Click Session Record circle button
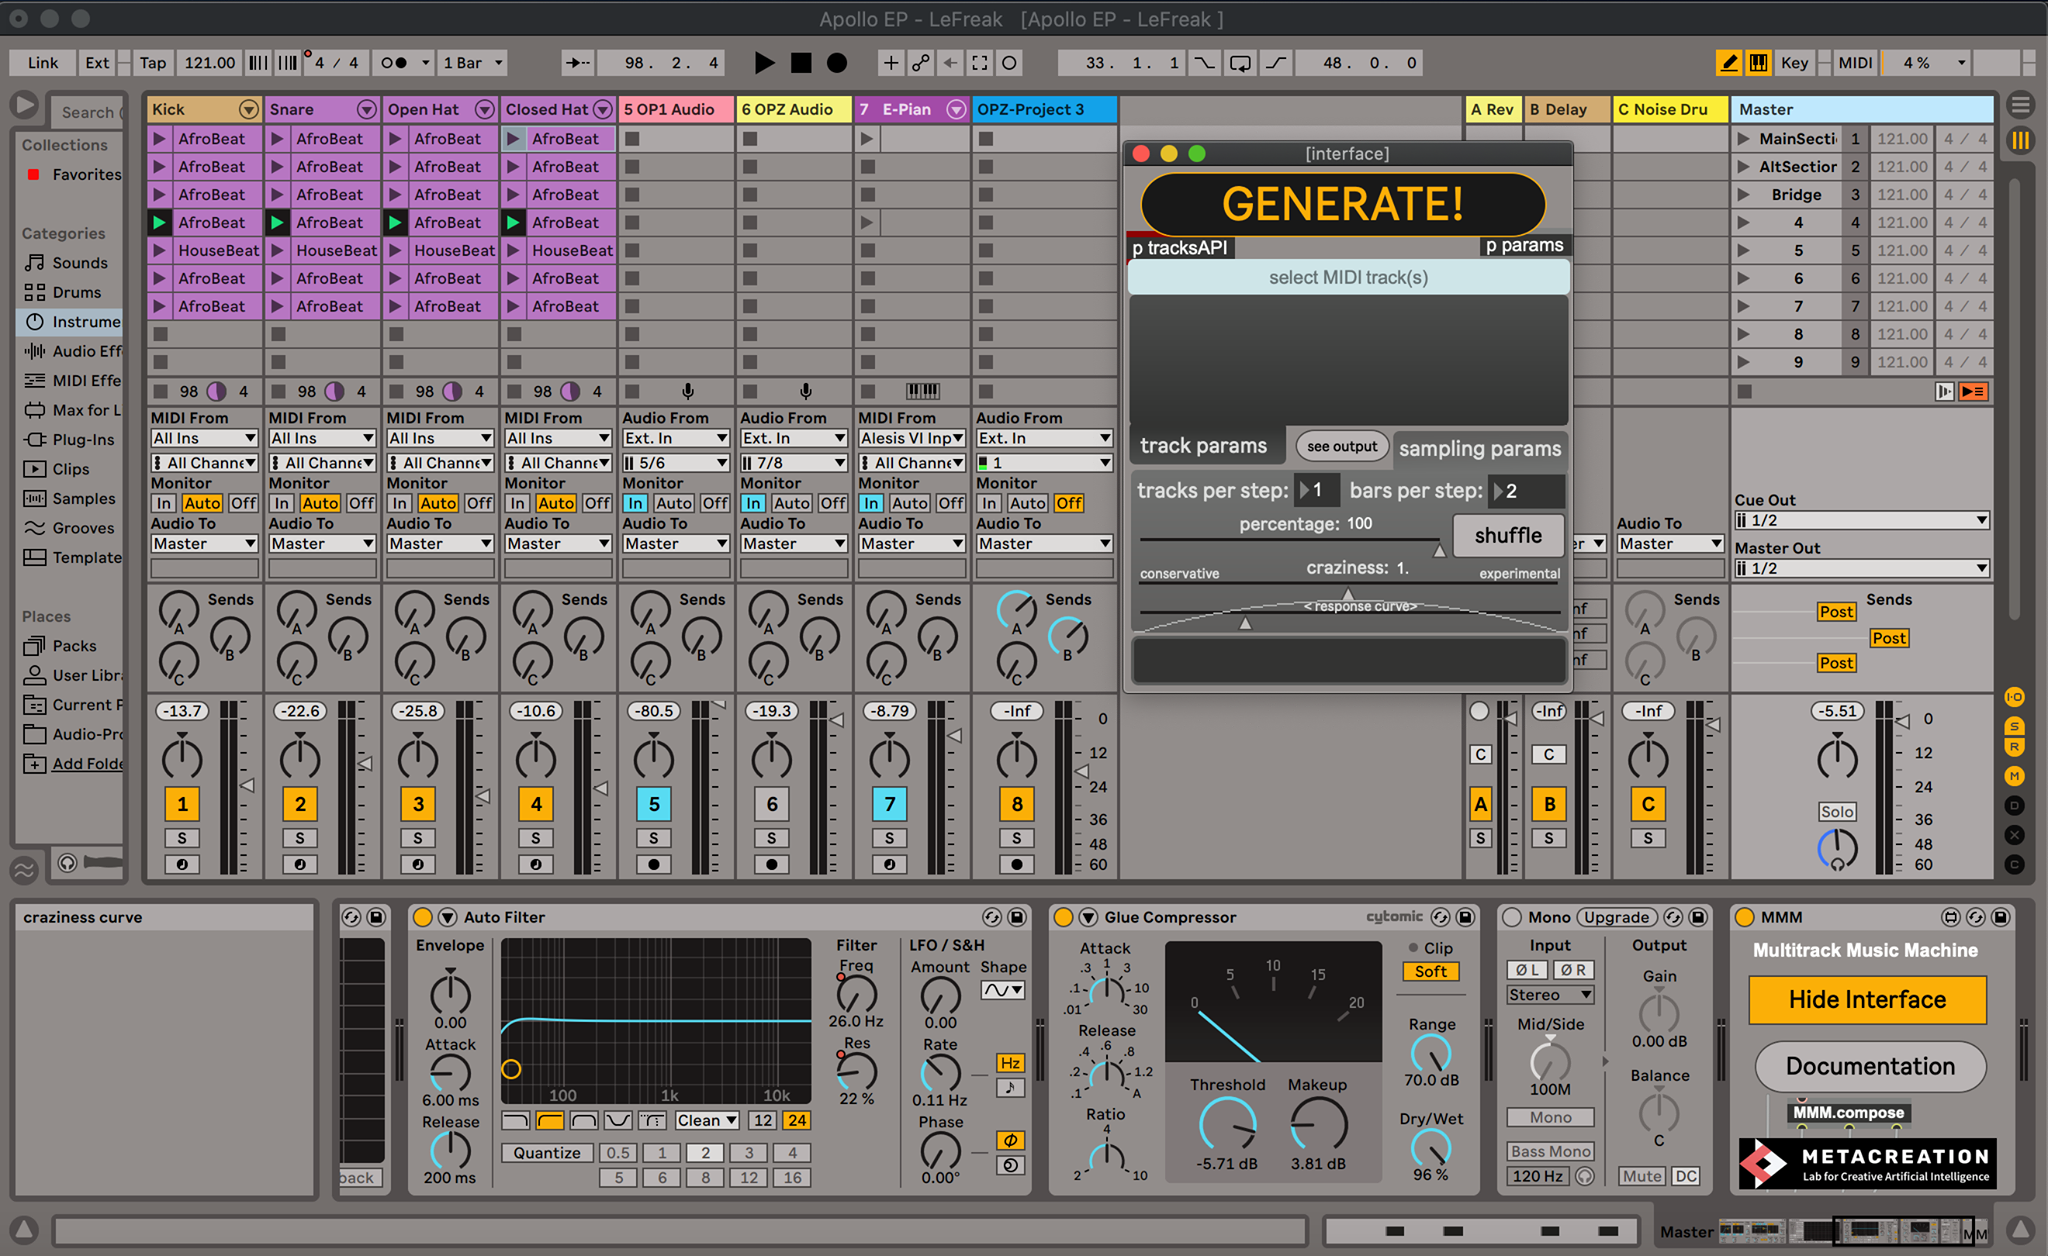 pyautogui.click(x=1010, y=63)
